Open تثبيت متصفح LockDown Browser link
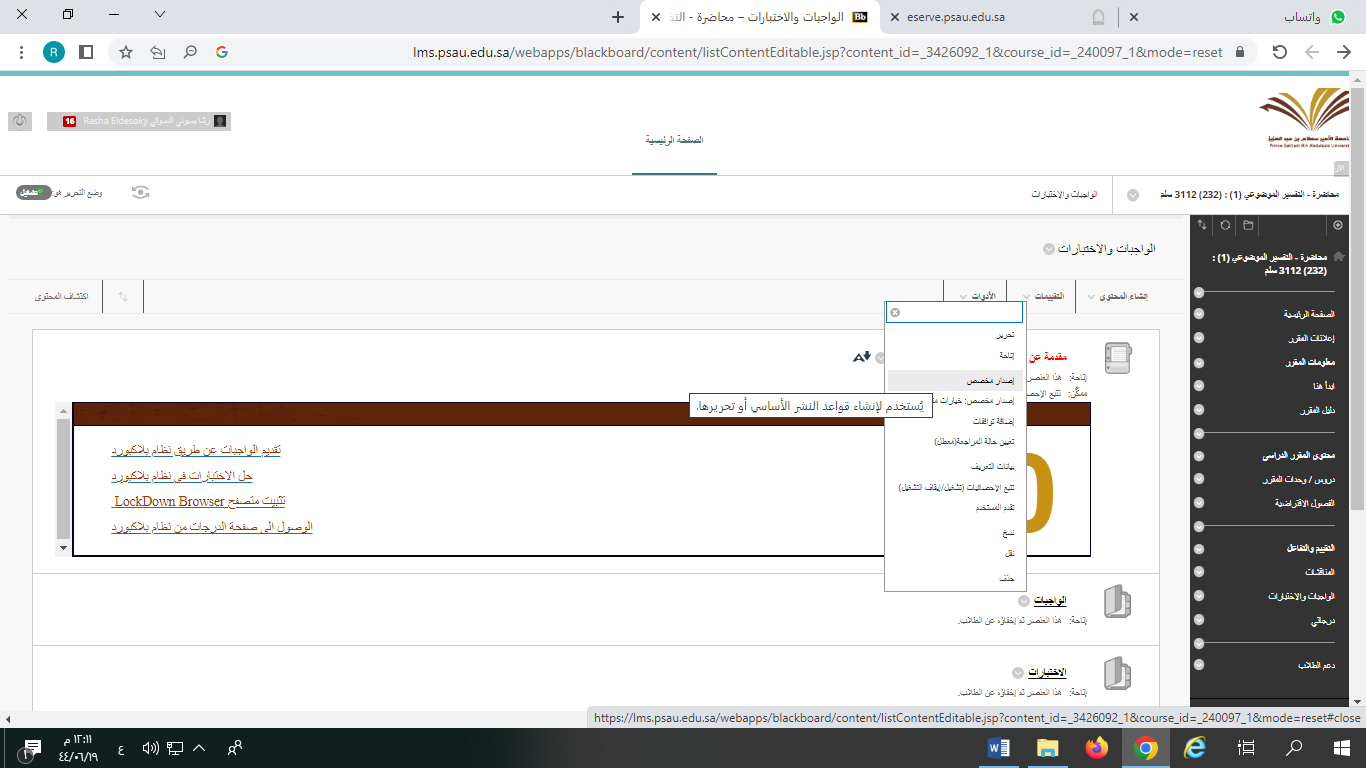Viewport: 1366px width, 768px height. click(198, 501)
